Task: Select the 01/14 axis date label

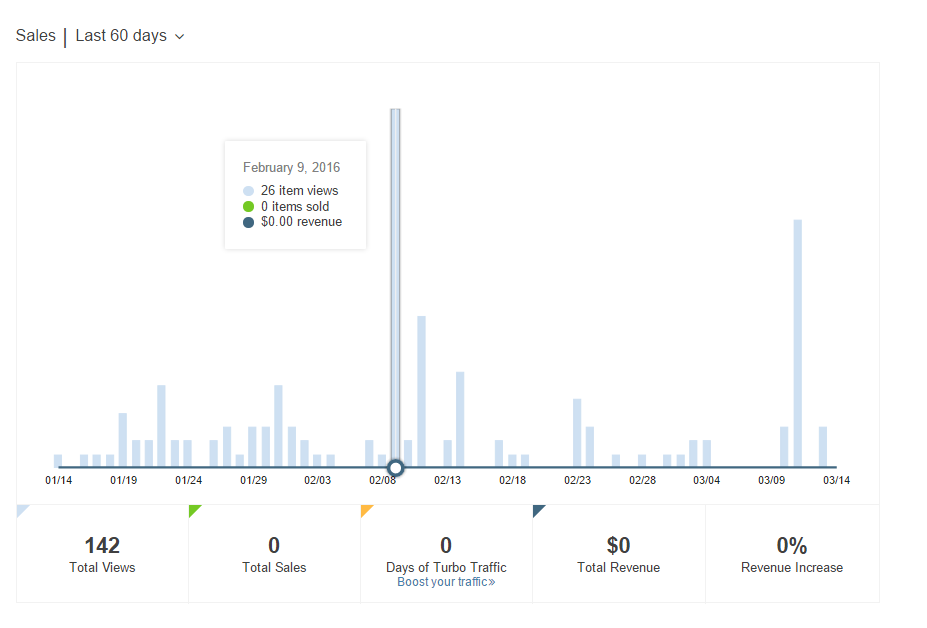Action: tap(58, 480)
